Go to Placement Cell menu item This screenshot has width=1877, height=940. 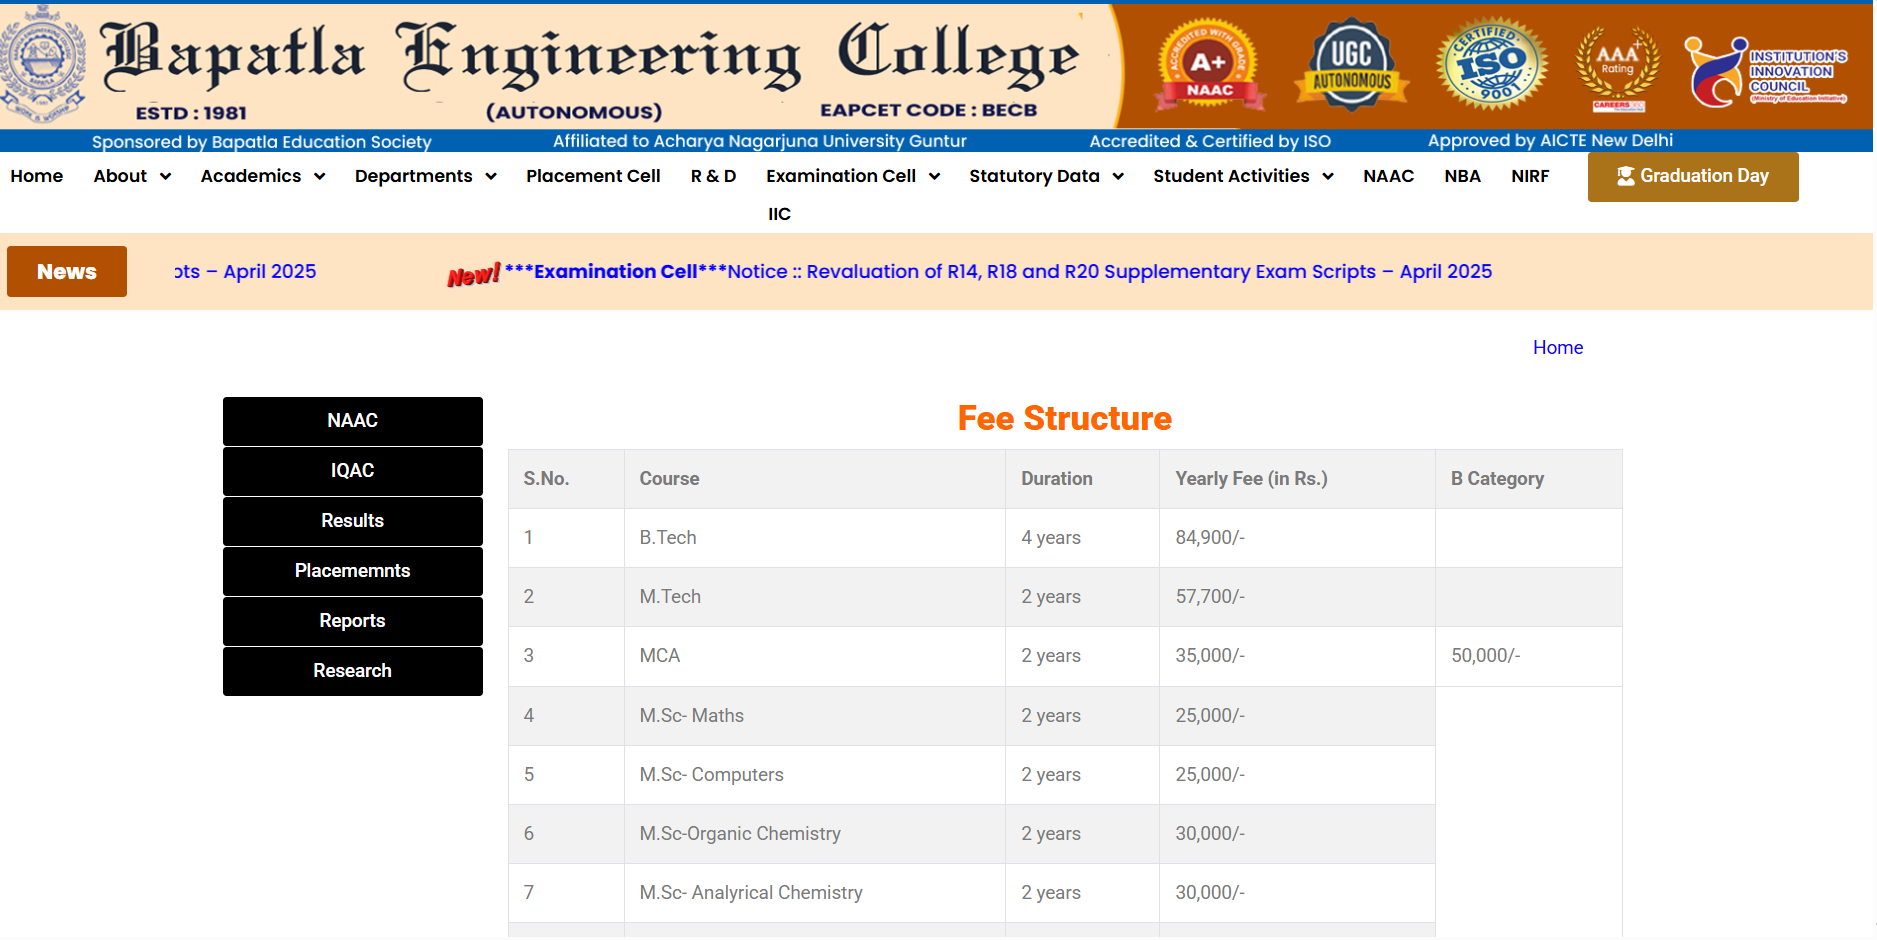click(x=593, y=177)
